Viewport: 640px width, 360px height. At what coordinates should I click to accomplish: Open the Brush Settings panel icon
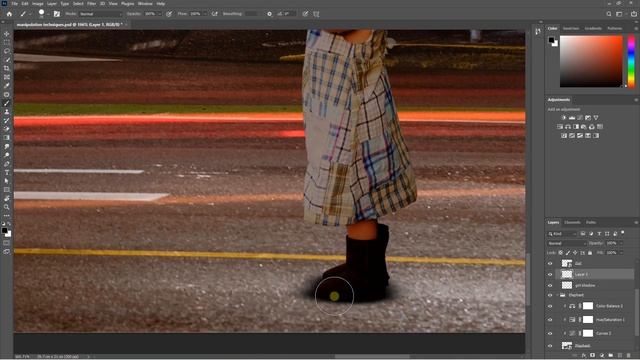coord(57,14)
